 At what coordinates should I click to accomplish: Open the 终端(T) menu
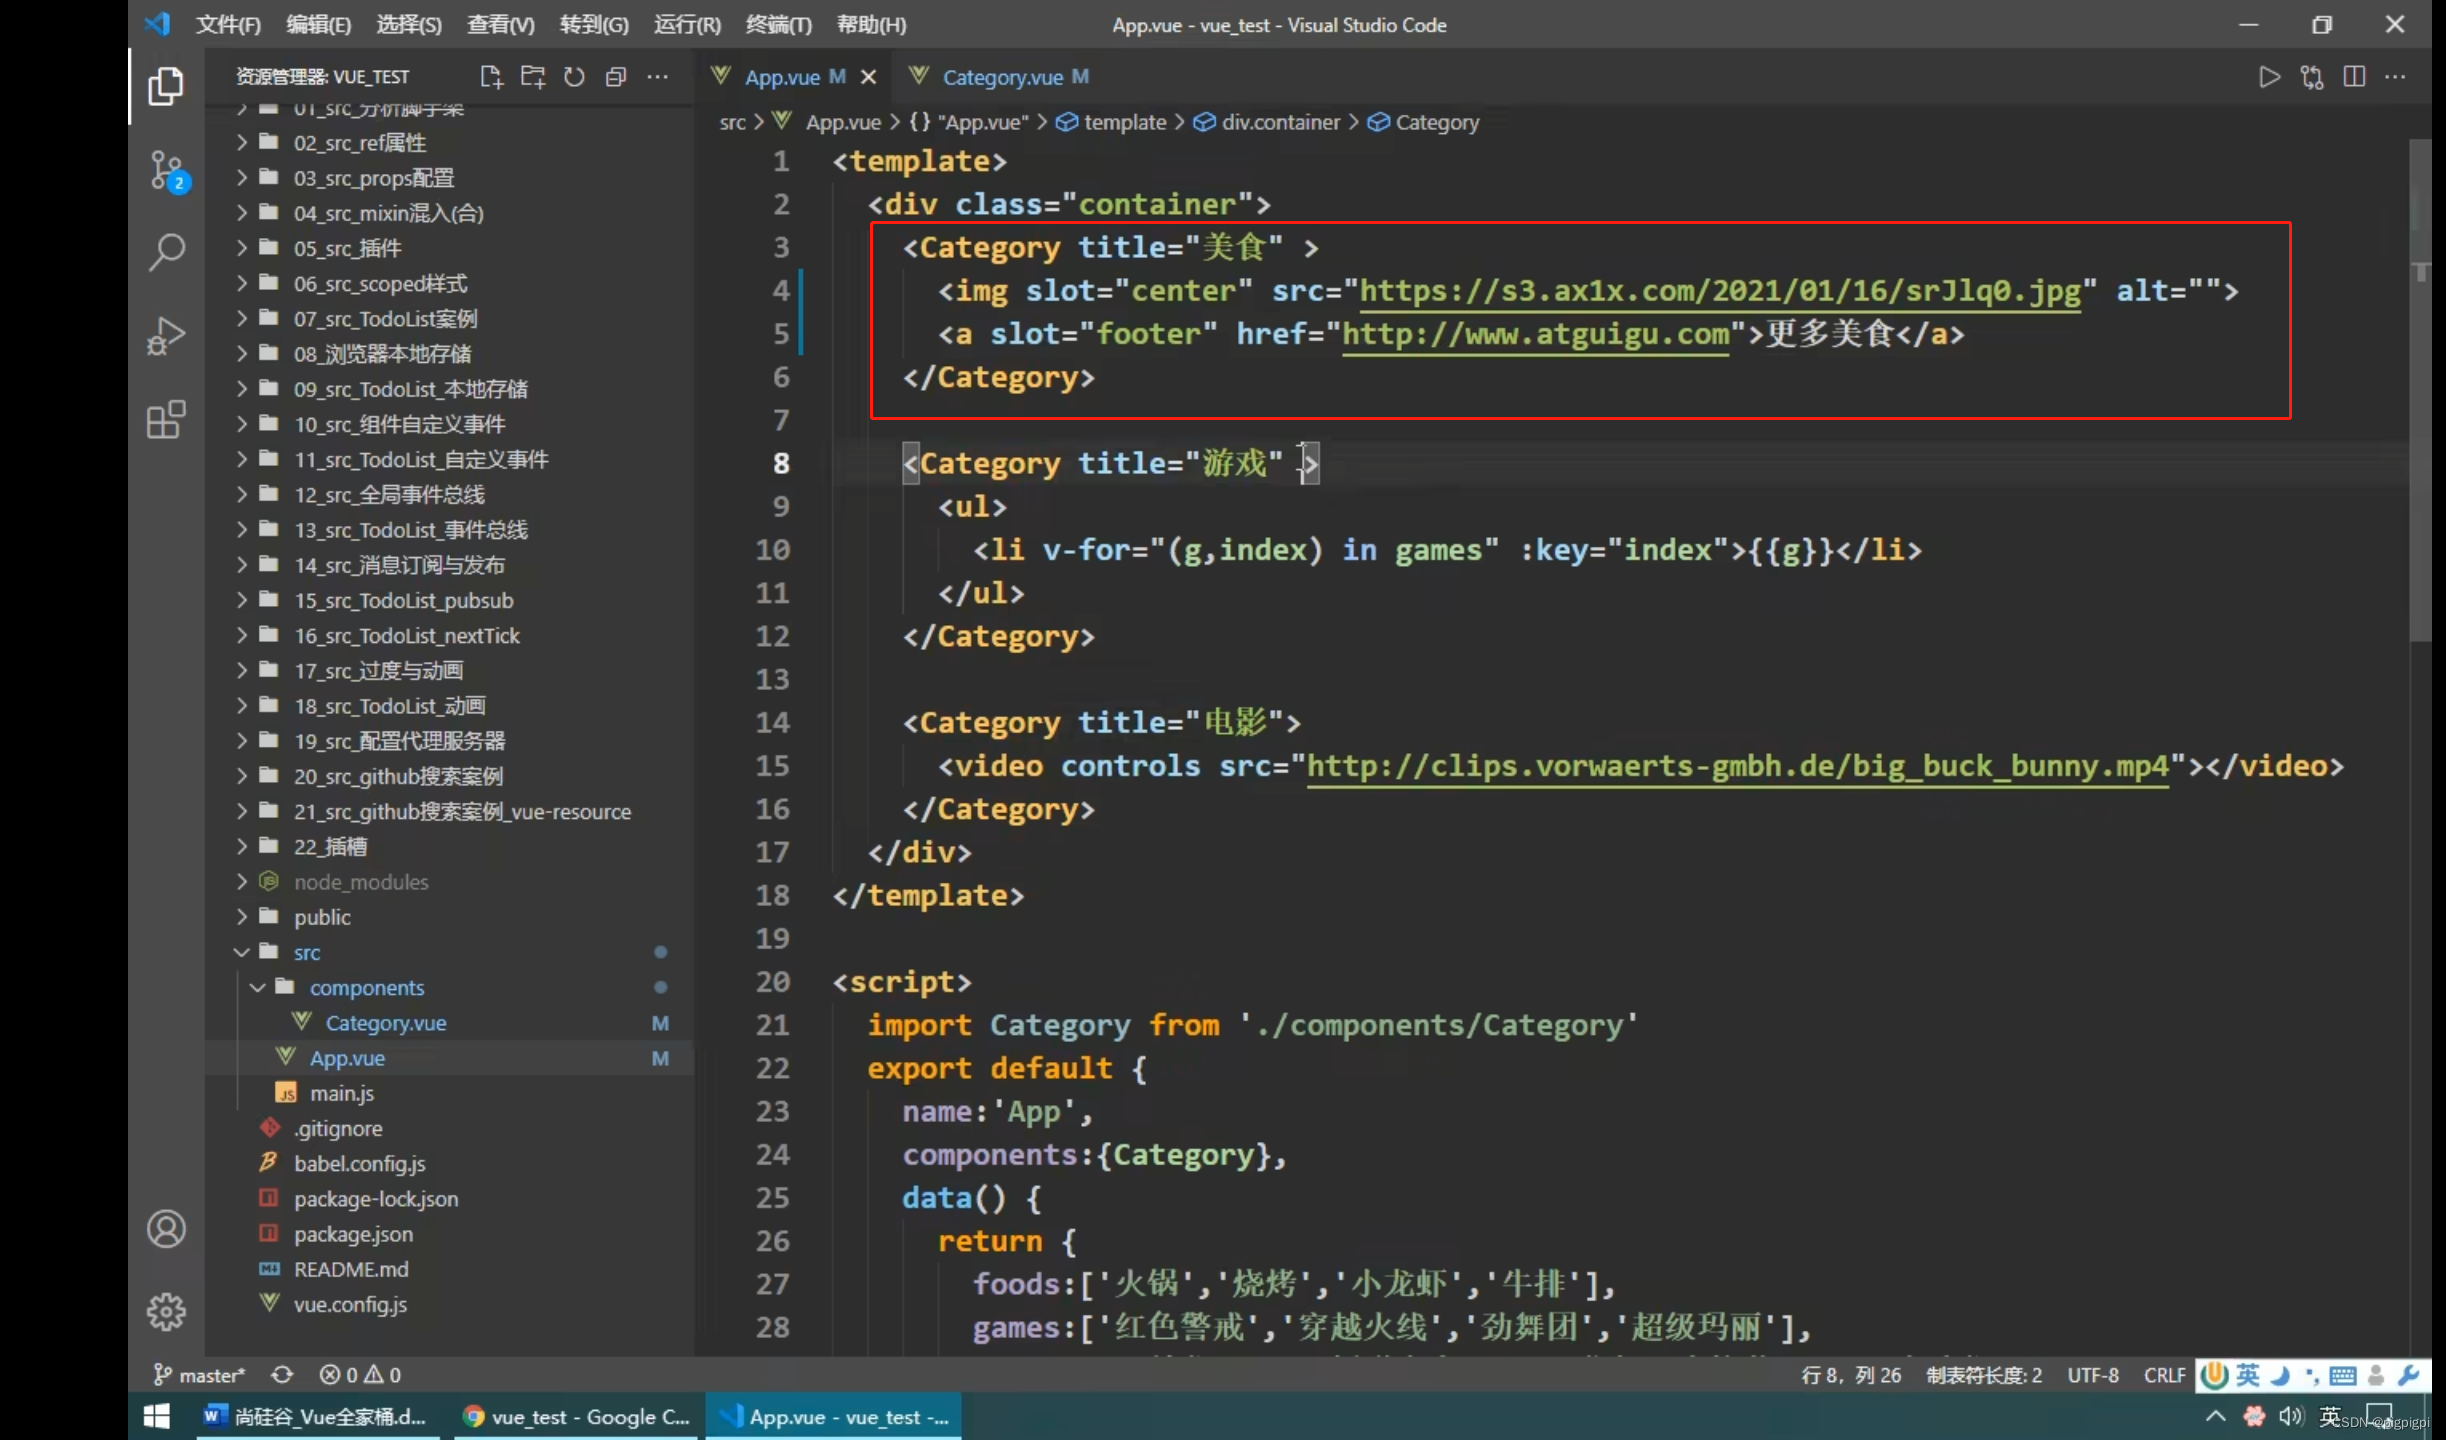point(779,25)
